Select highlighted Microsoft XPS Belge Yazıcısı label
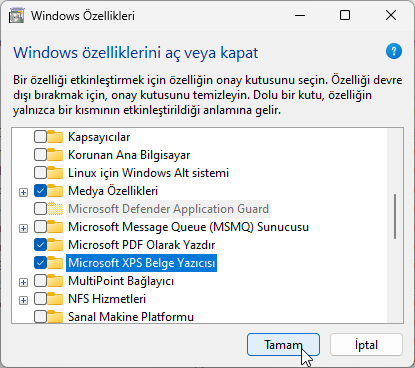 coord(142,263)
